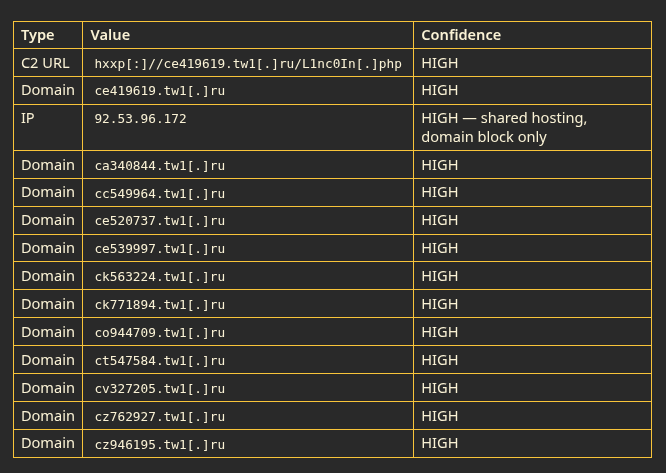This screenshot has width=666, height=473.
Task: Click the IP type cell
Action: 48,127
